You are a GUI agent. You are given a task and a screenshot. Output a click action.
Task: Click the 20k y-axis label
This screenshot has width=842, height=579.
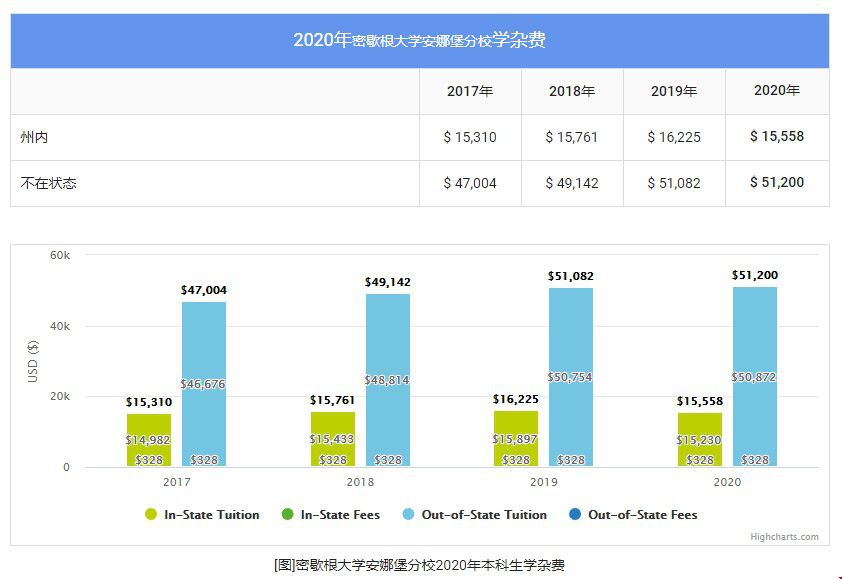(60, 396)
